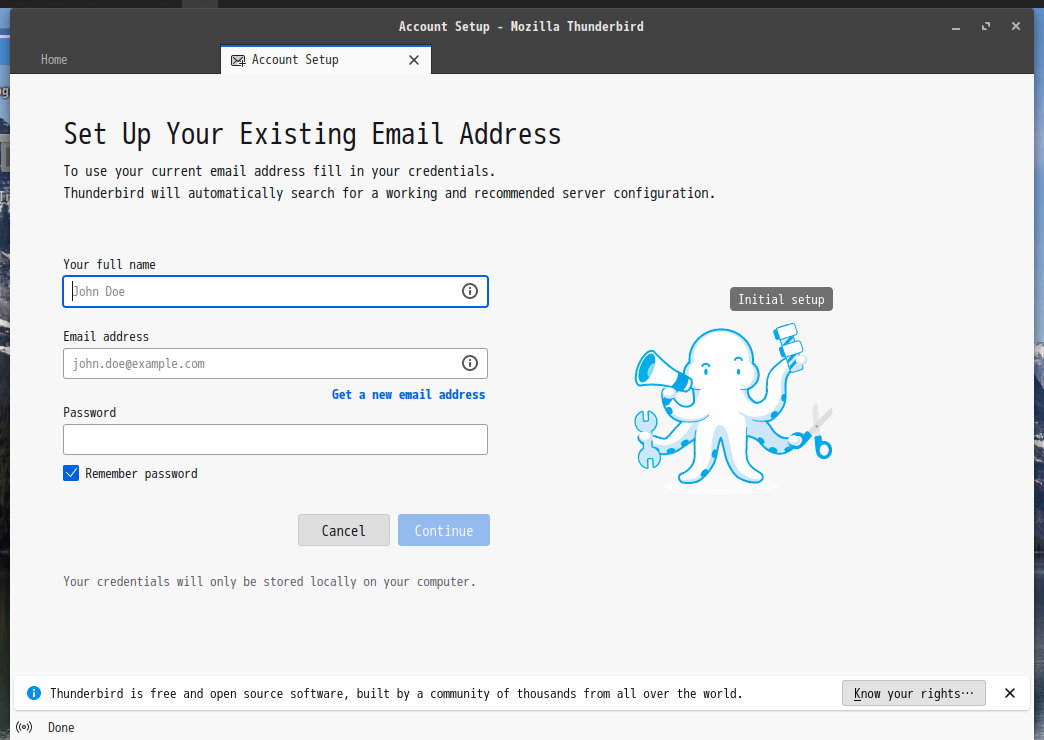Close the Account Setup tab
The image size is (1044, 740).
[413, 60]
